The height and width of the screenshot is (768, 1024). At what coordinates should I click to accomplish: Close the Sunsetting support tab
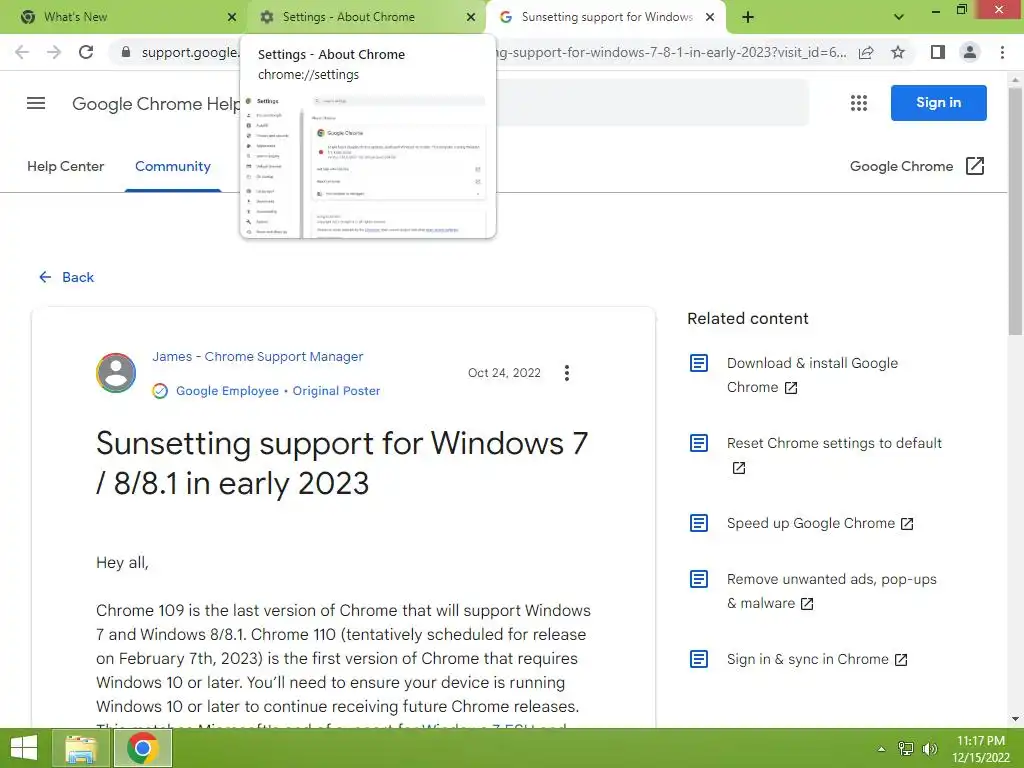[x=710, y=17]
